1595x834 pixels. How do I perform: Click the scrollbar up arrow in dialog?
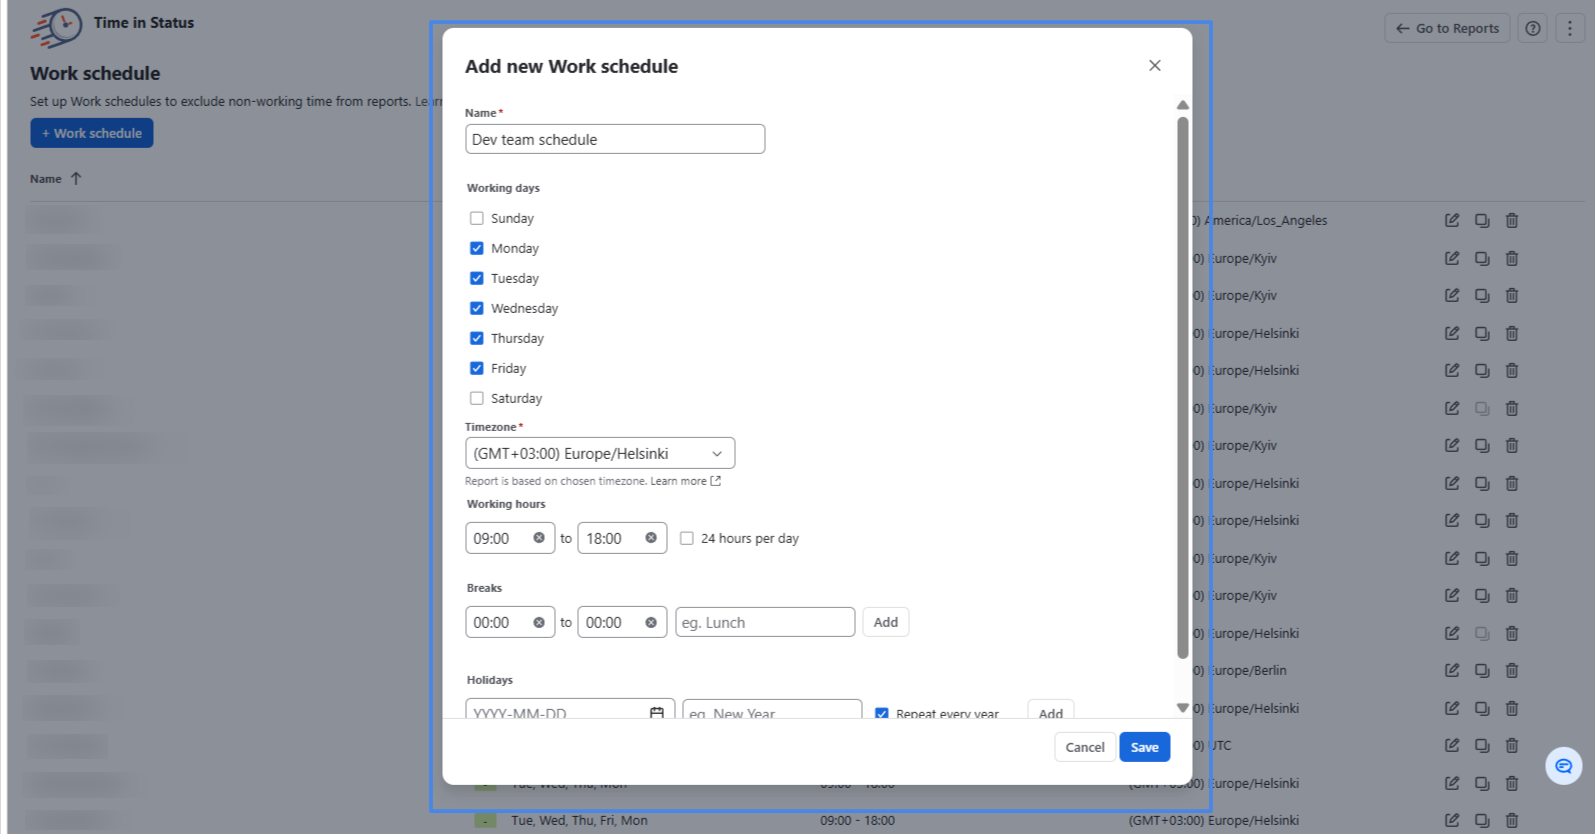(1183, 105)
